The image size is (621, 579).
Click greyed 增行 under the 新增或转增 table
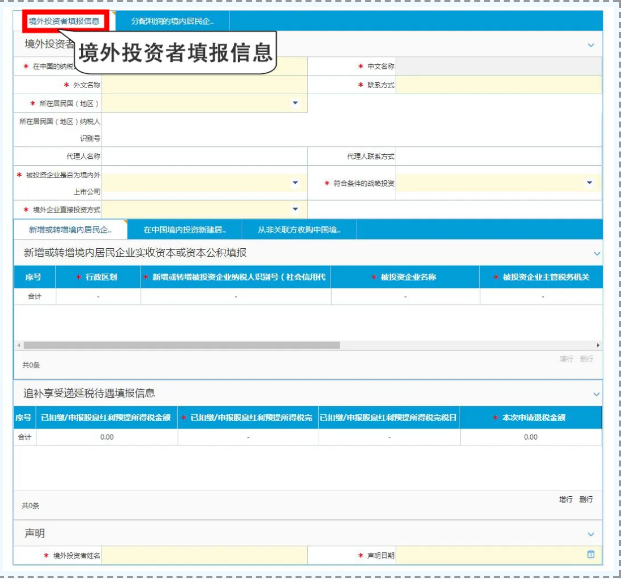click(x=566, y=359)
